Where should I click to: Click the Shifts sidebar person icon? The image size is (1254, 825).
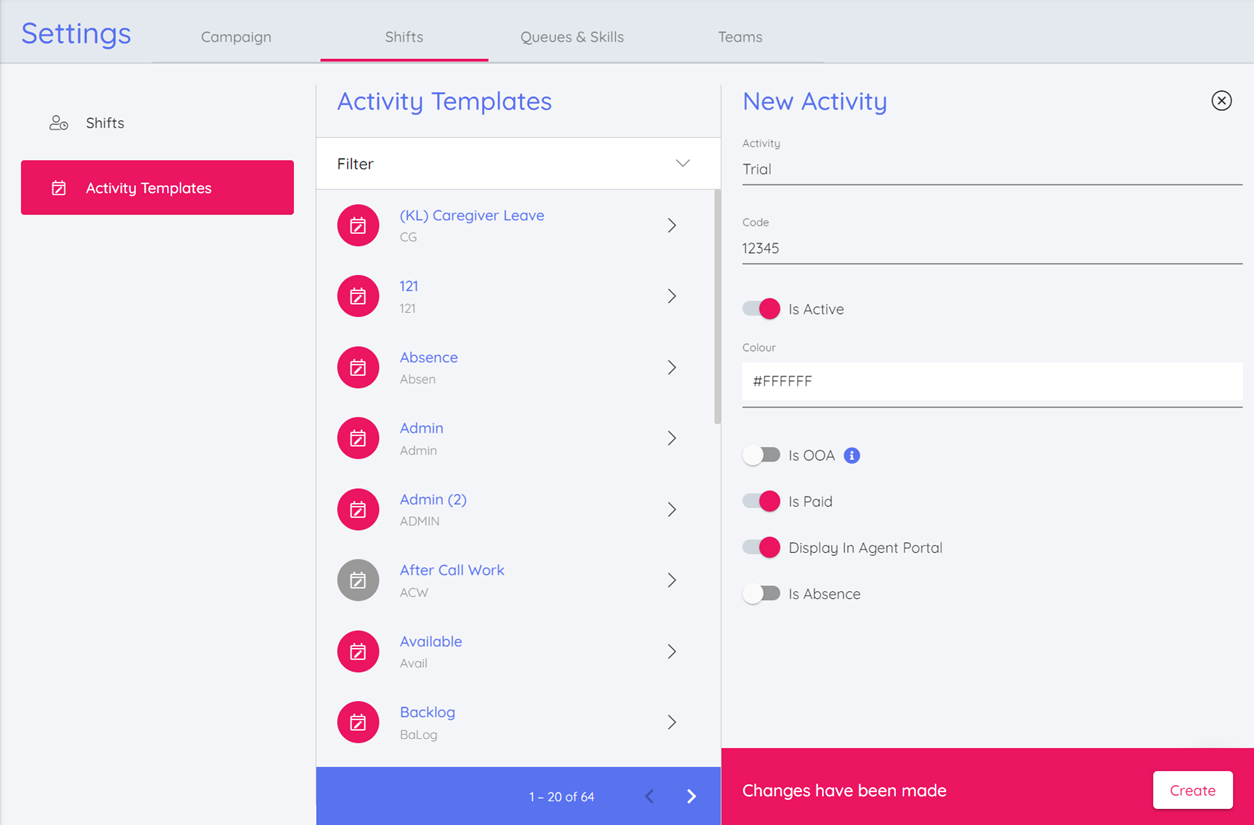[59, 123]
